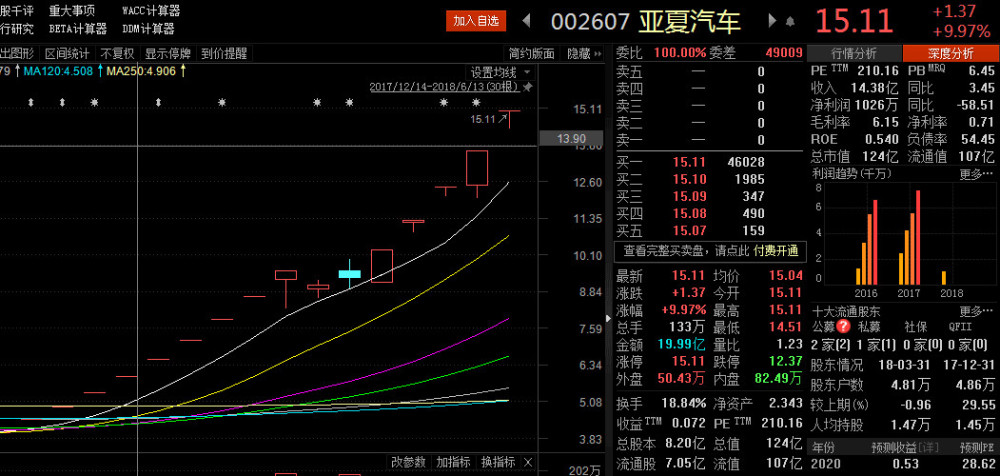
Task: Click the star event marker above the cyan candle
Action: [x=349, y=102]
